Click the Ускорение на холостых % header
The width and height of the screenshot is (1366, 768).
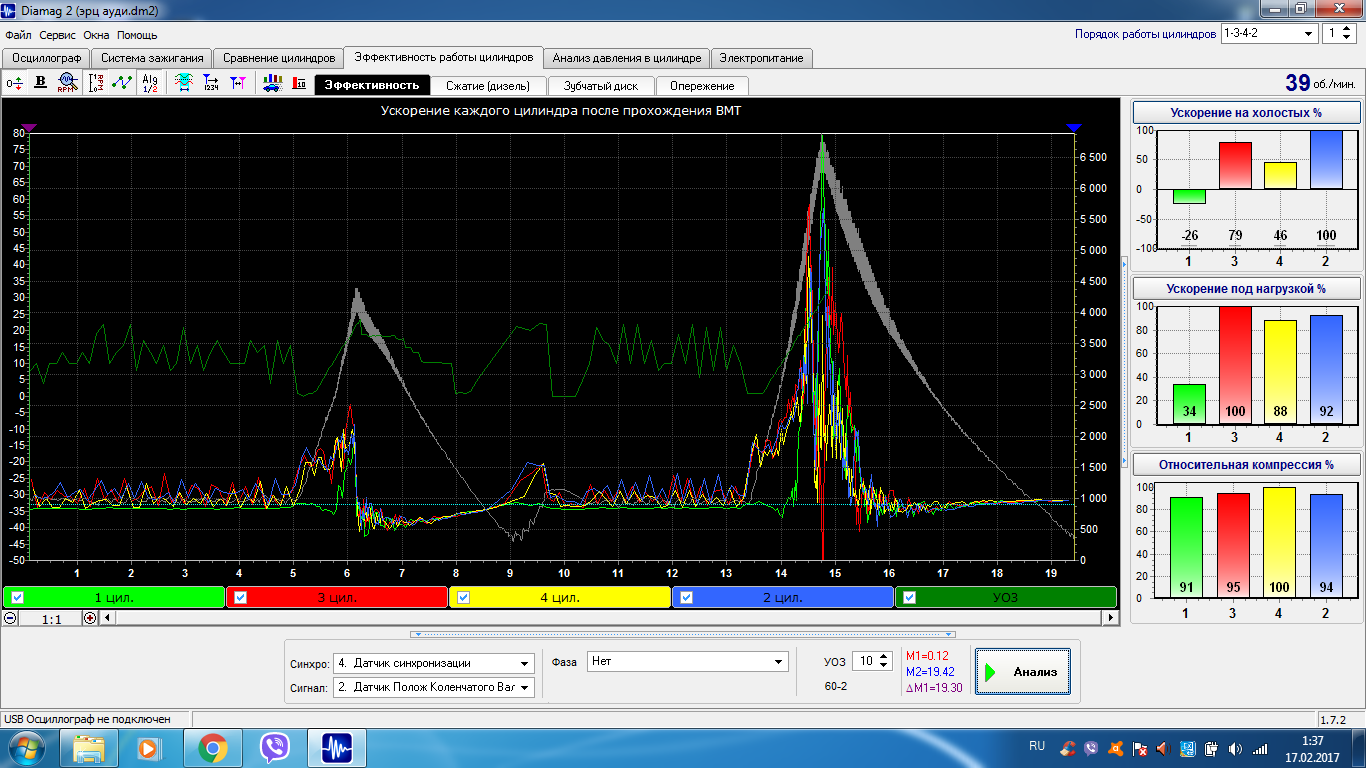[x=1246, y=113]
